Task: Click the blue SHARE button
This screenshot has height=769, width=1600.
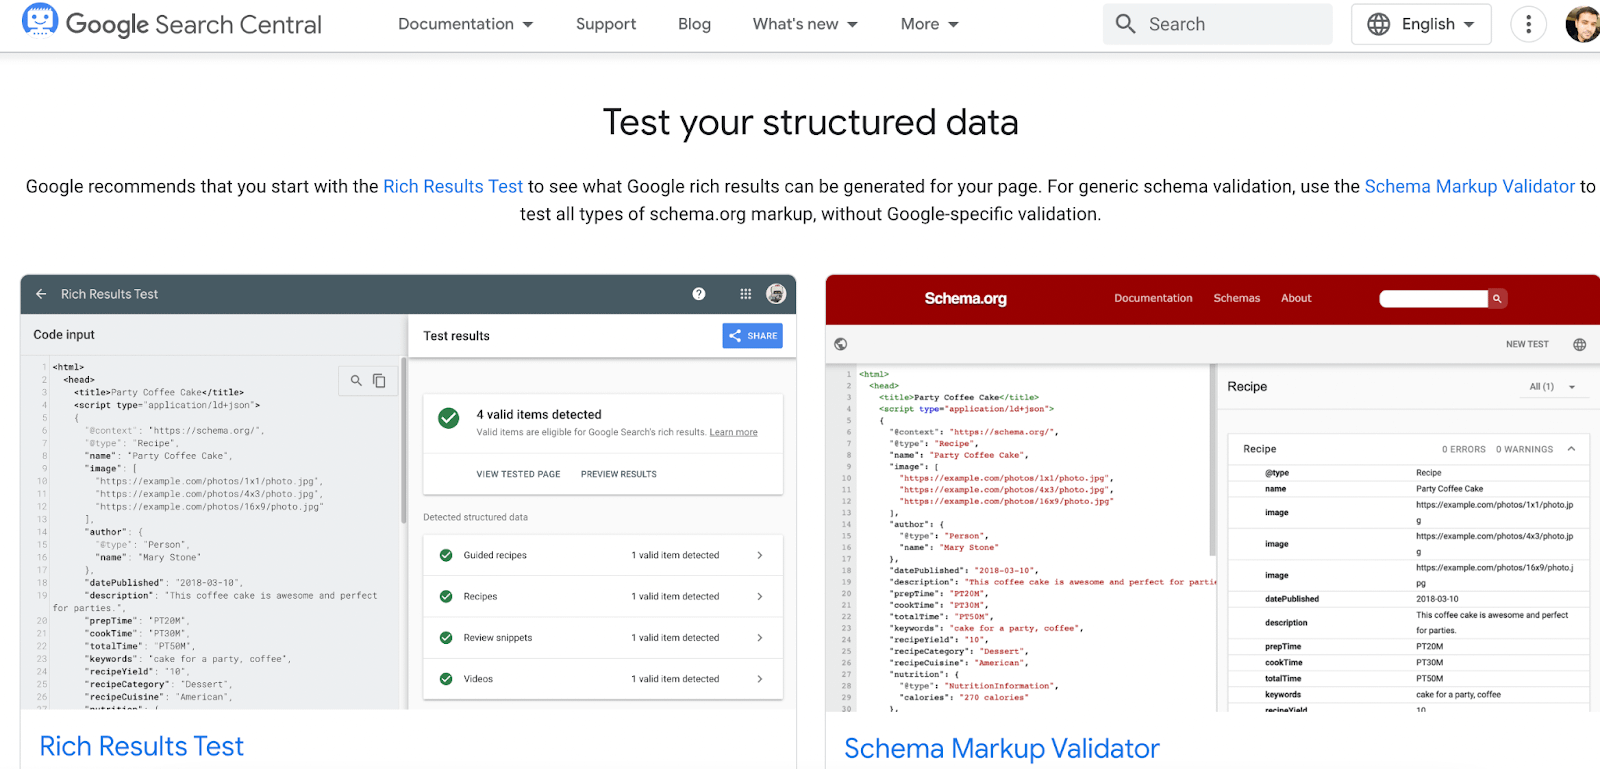Action: pyautogui.click(x=753, y=336)
